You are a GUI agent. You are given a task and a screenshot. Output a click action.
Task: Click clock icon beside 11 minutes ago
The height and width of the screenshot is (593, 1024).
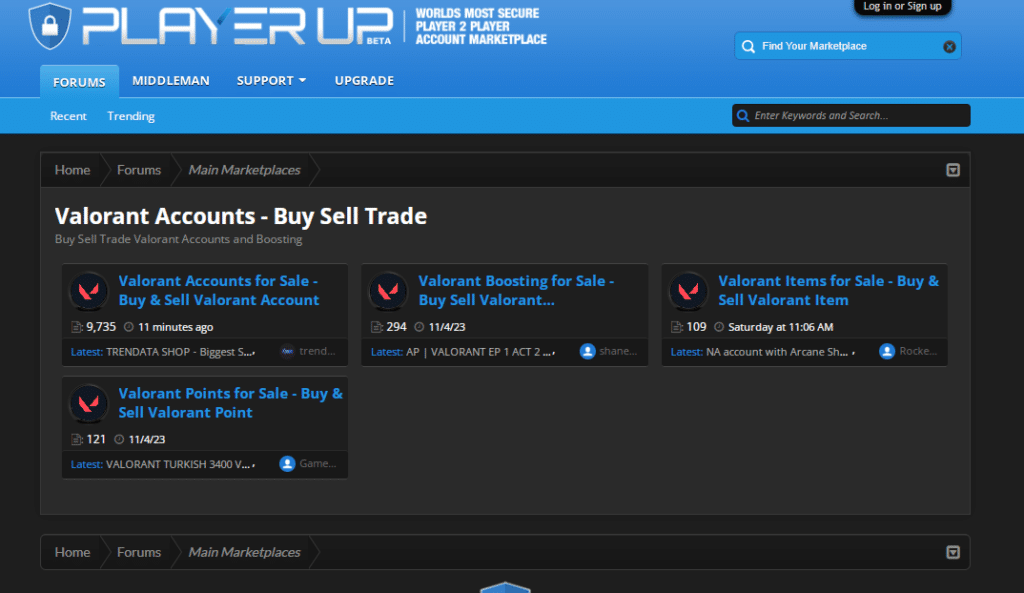pos(129,327)
